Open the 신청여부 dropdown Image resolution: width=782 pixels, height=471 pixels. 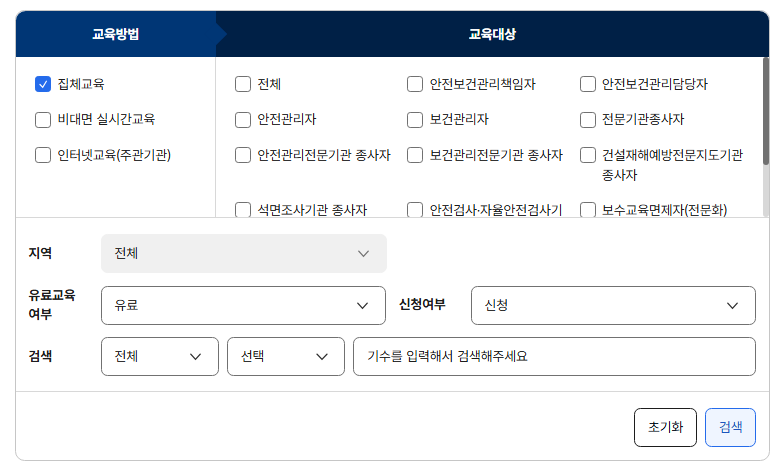[612, 305]
